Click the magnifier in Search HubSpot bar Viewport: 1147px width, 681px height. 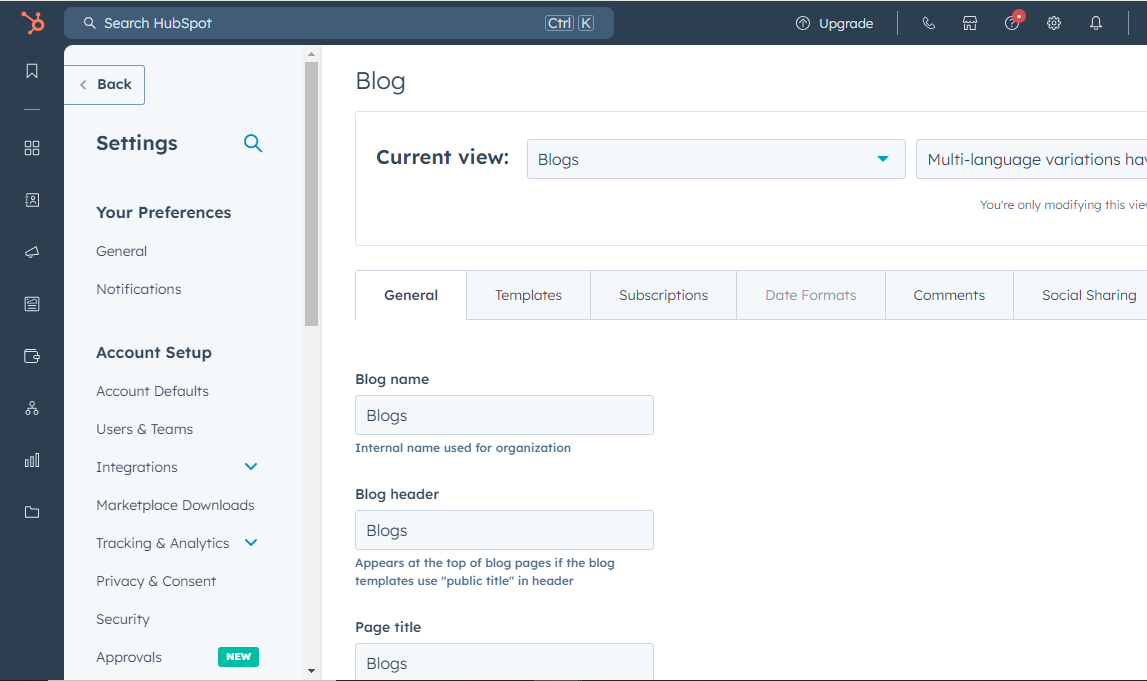coord(89,23)
